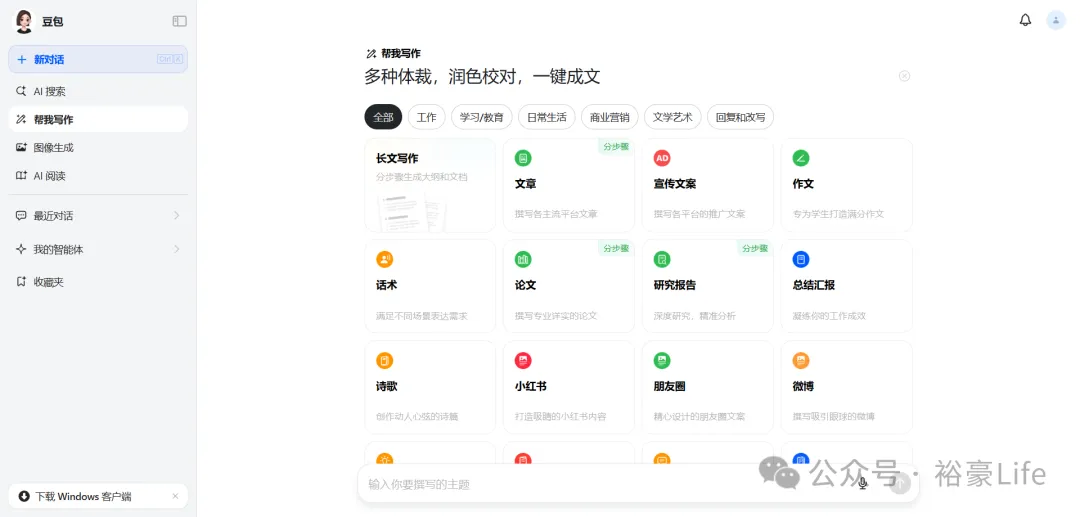The image size is (1080, 517).
Task: Click the red AD 宣传文案 icon
Action: (662, 158)
